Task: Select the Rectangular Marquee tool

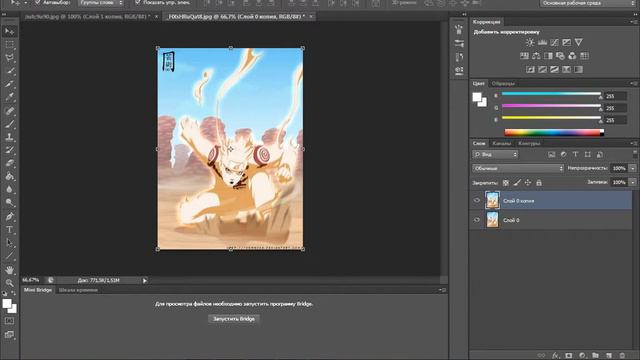Action: tap(10, 44)
